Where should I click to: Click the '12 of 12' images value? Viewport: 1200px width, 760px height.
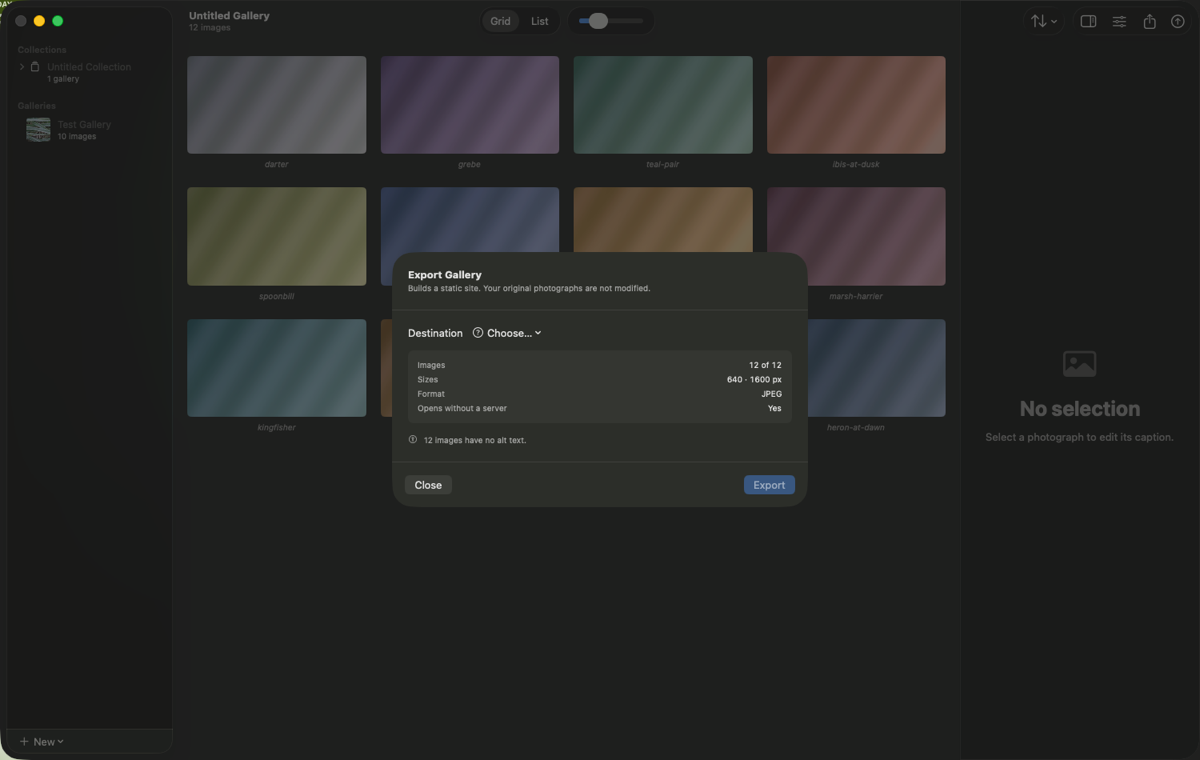click(765, 365)
